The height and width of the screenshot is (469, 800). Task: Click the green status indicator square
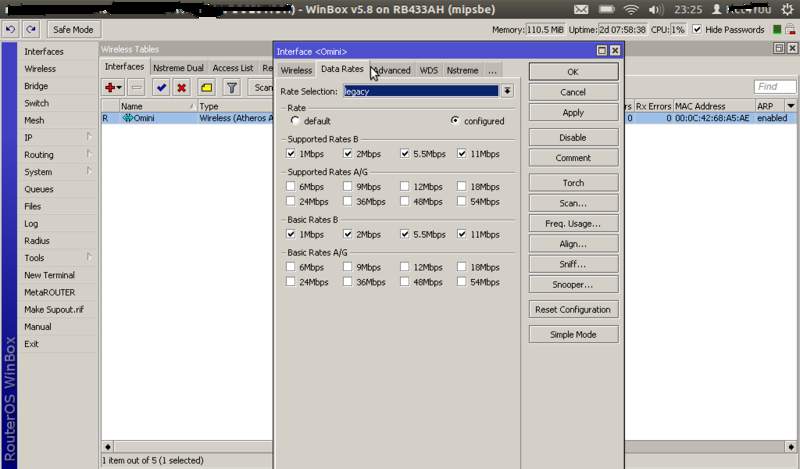pos(777,30)
